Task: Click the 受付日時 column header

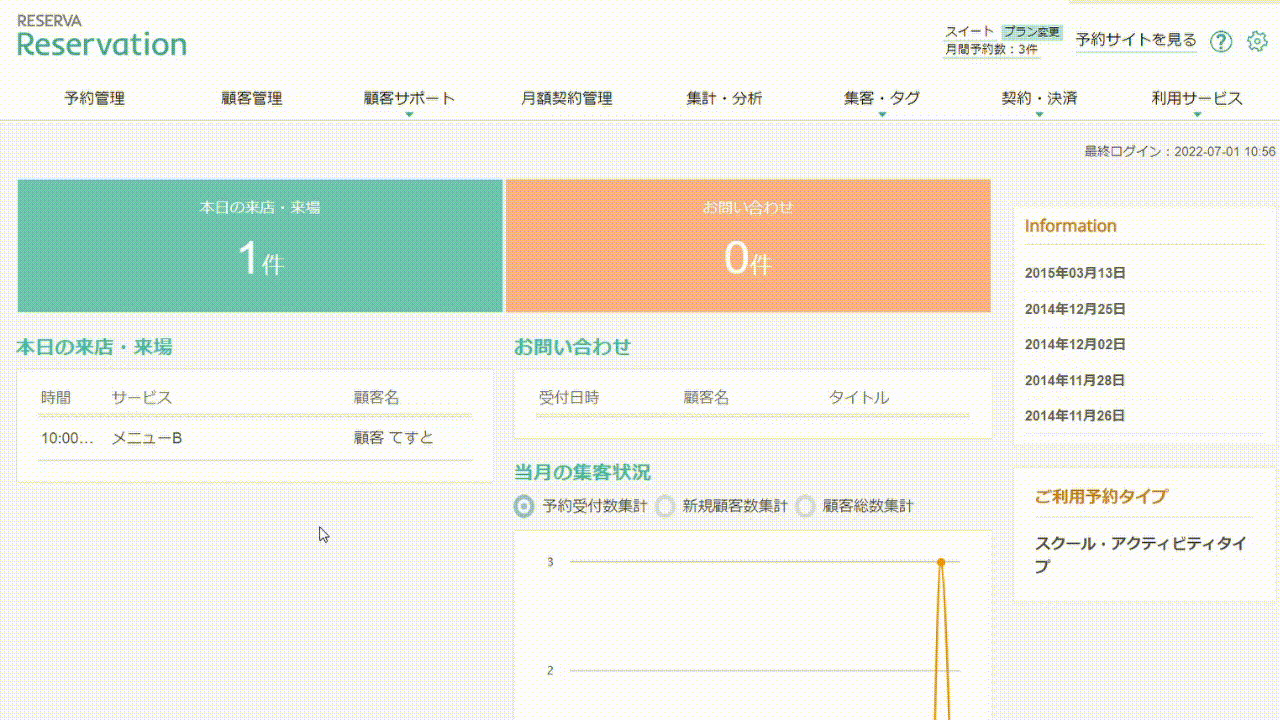Action: (x=569, y=397)
